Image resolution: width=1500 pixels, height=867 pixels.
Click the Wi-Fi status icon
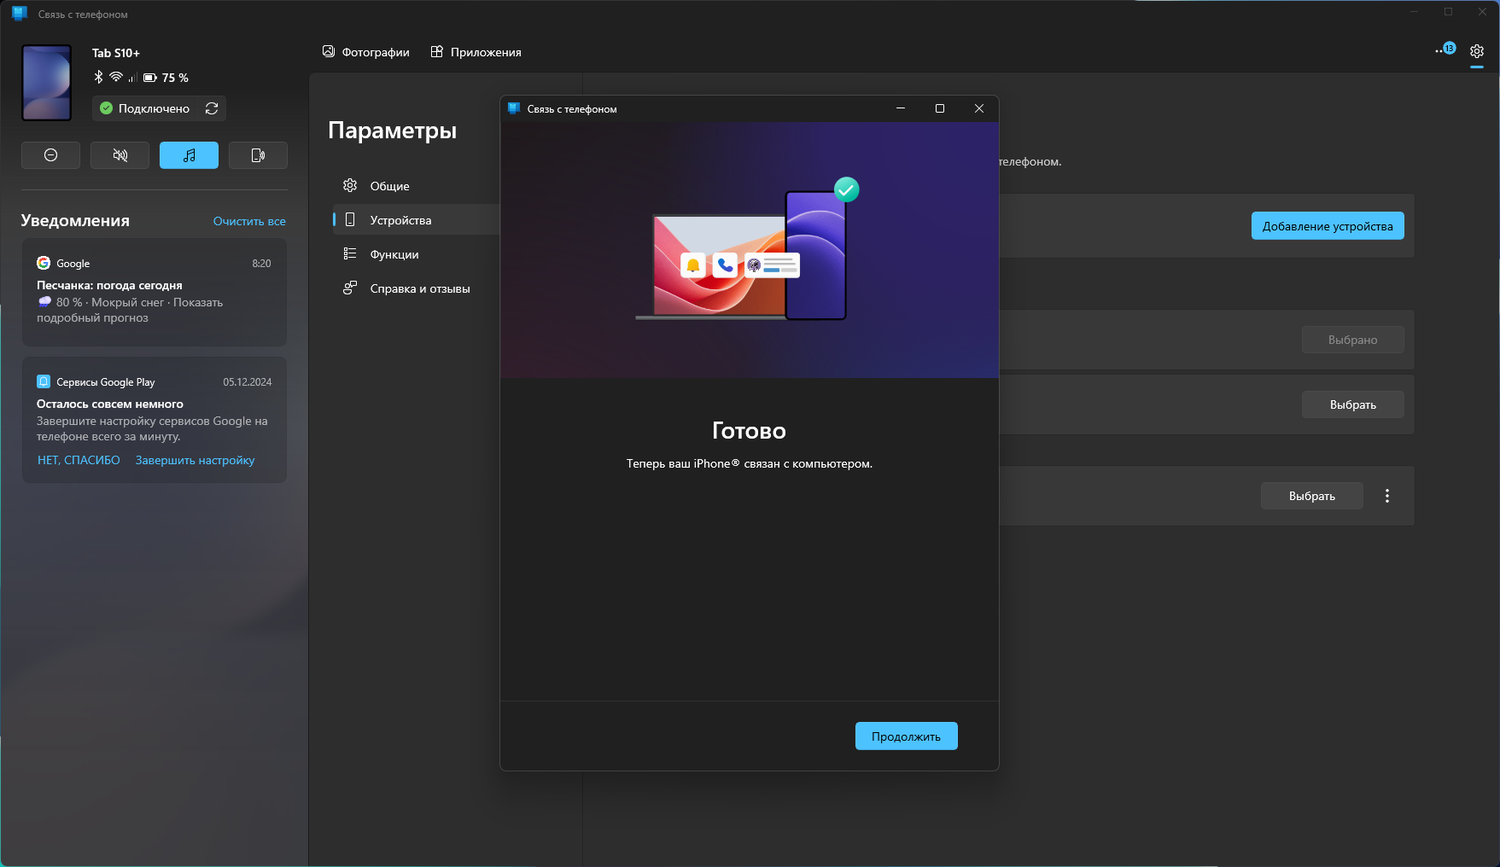point(116,77)
